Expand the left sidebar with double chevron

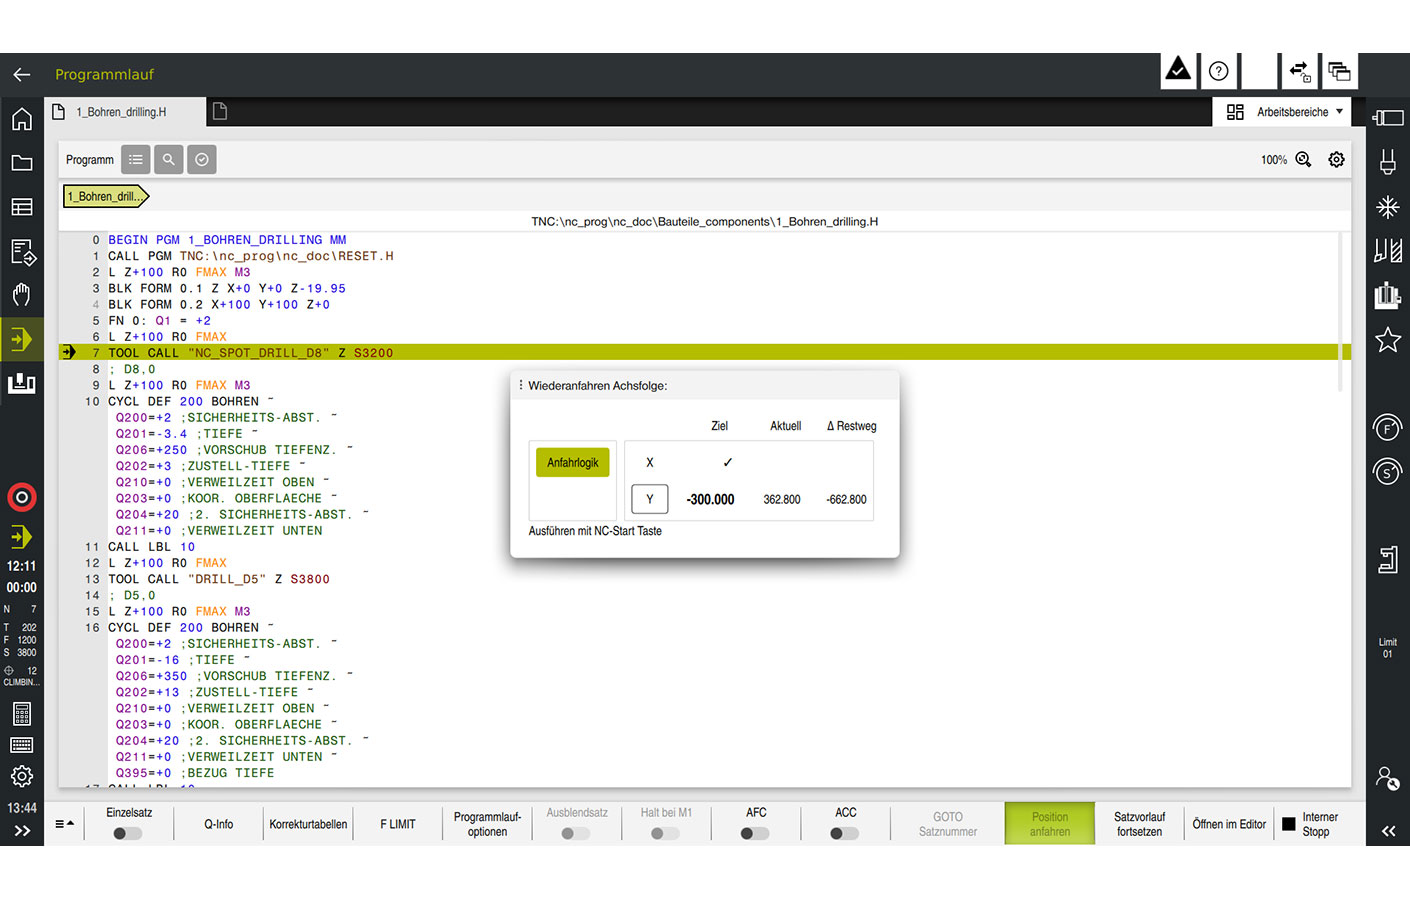[x=22, y=831]
